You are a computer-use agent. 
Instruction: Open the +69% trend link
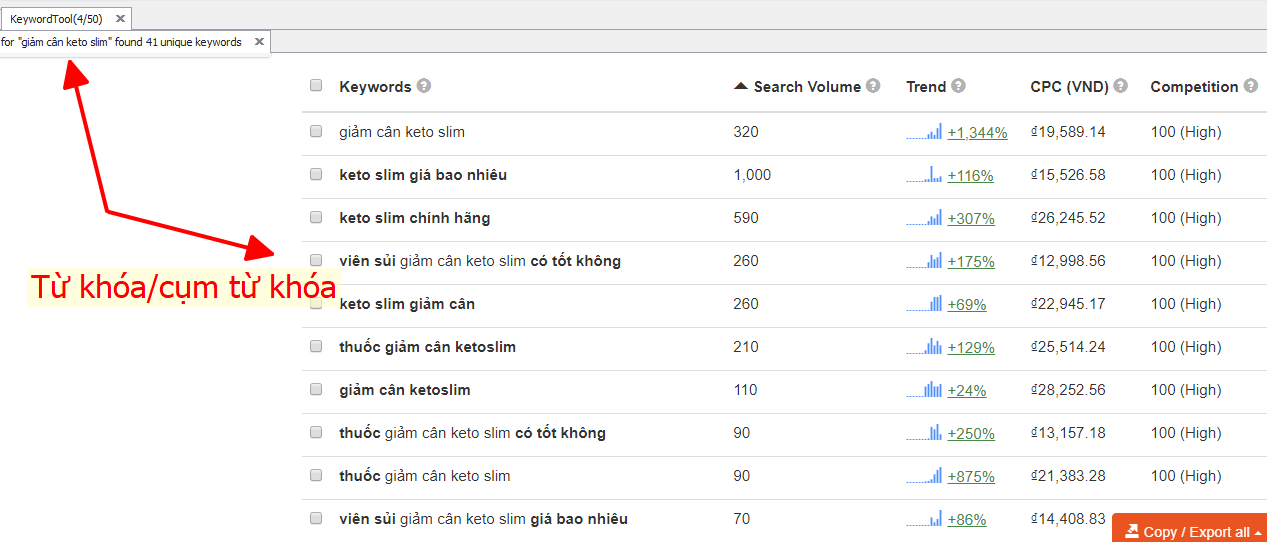tap(966, 305)
